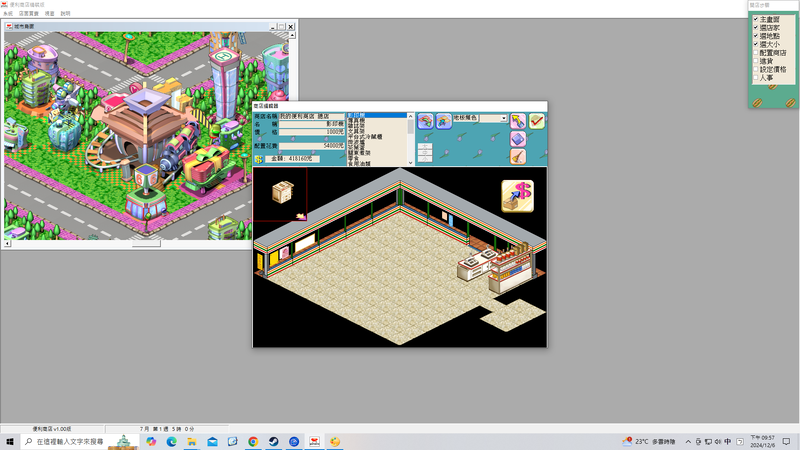Viewport: 800px width, 450px height.
Task: Click the checkout counter in the store layout
Action: (476, 264)
